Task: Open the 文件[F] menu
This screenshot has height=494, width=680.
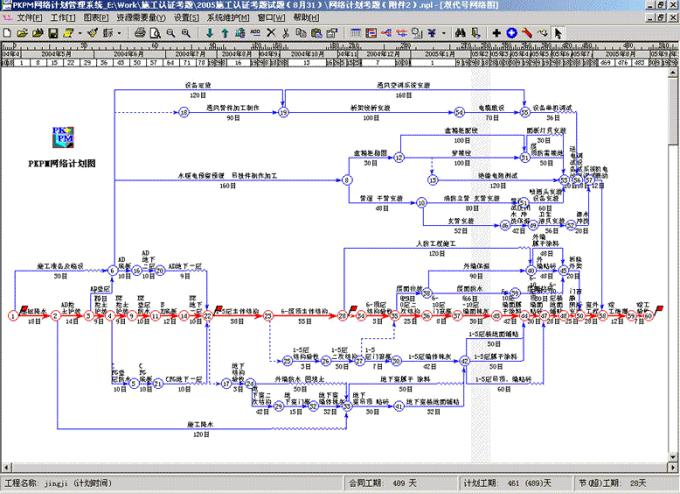Action: tap(29, 18)
